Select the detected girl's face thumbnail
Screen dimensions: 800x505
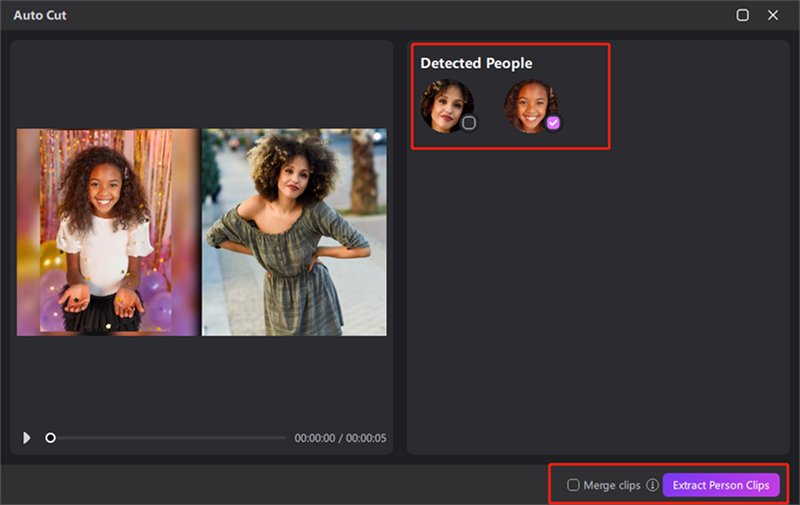pyautogui.click(x=531, y=106)
